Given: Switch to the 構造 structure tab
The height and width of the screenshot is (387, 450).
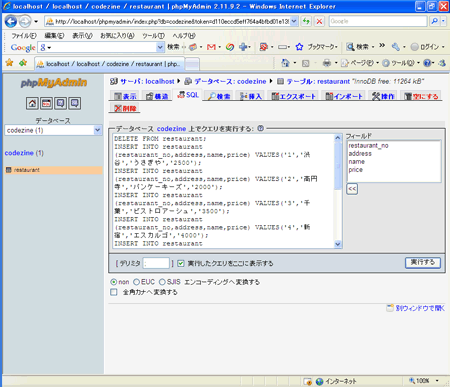Looking at the screenshot, I should pyautogui.click(x=158, y=96).
